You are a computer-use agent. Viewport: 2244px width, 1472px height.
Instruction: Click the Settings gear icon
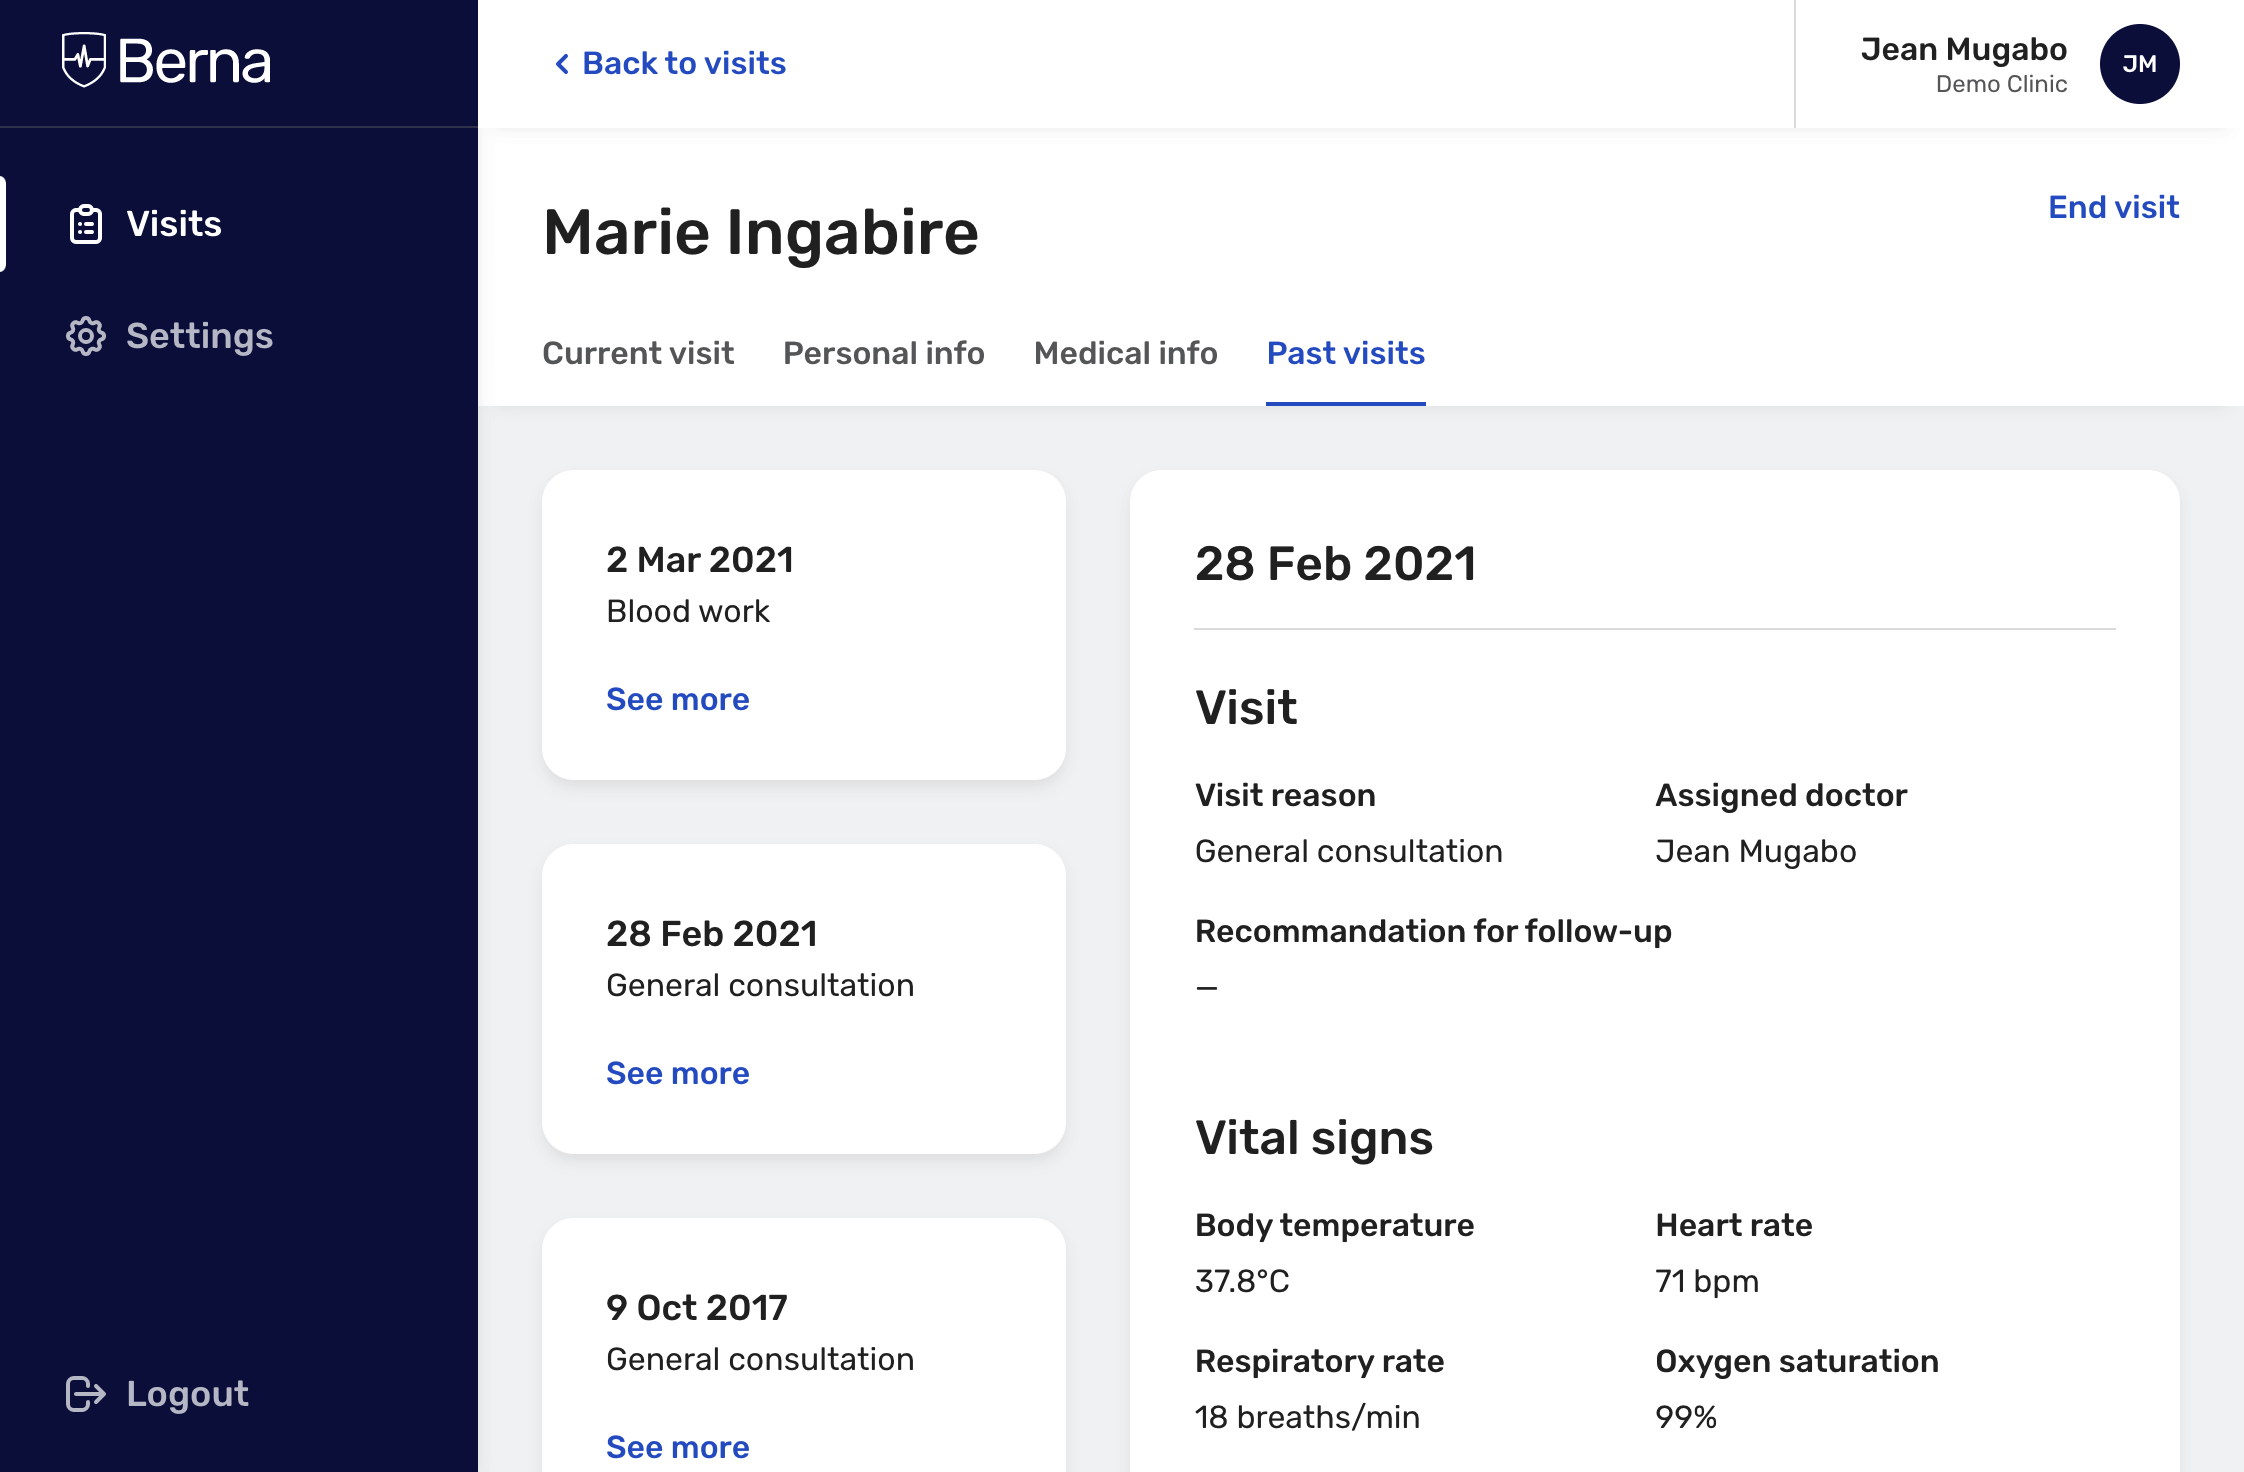pyautogui.click(x=86, y=336)
